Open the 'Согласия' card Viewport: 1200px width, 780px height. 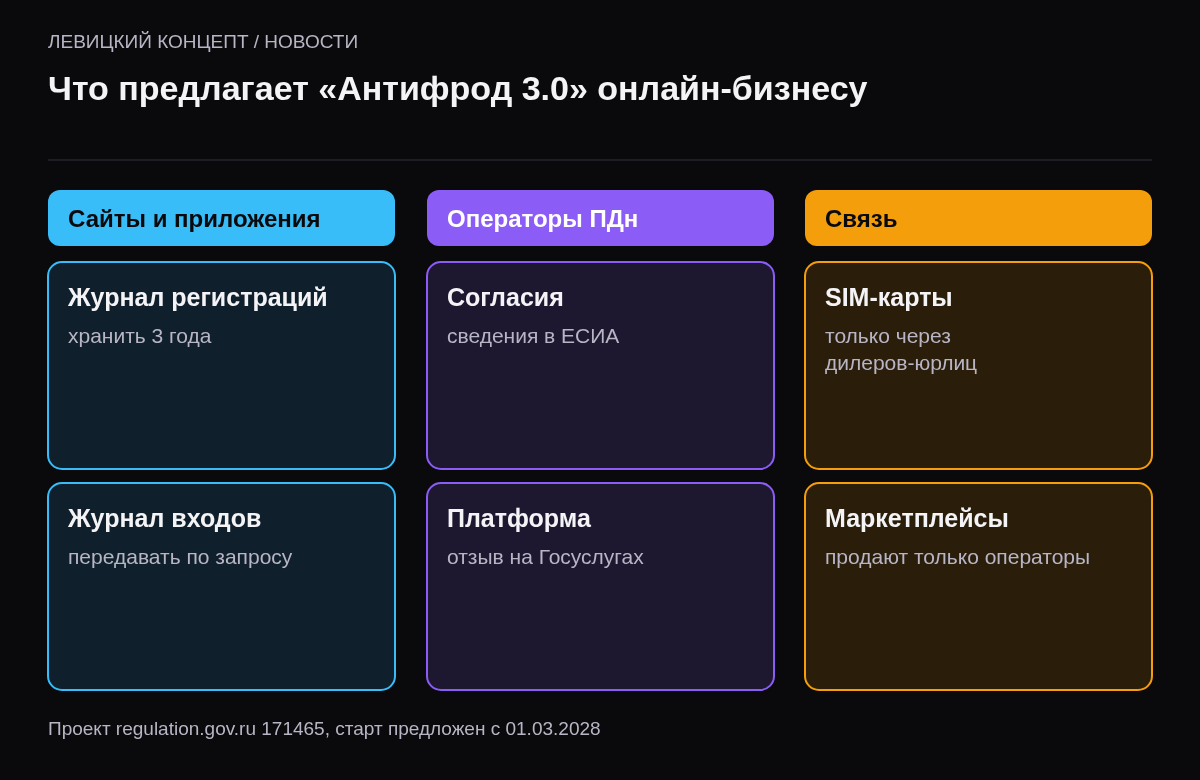click(600, 365)
